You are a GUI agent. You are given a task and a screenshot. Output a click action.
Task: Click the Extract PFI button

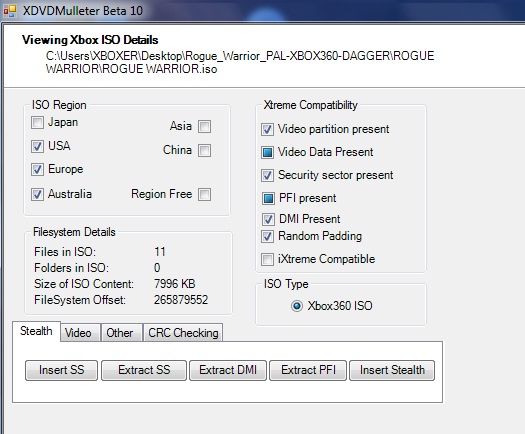pyautogui.click(x=308, y=370)
